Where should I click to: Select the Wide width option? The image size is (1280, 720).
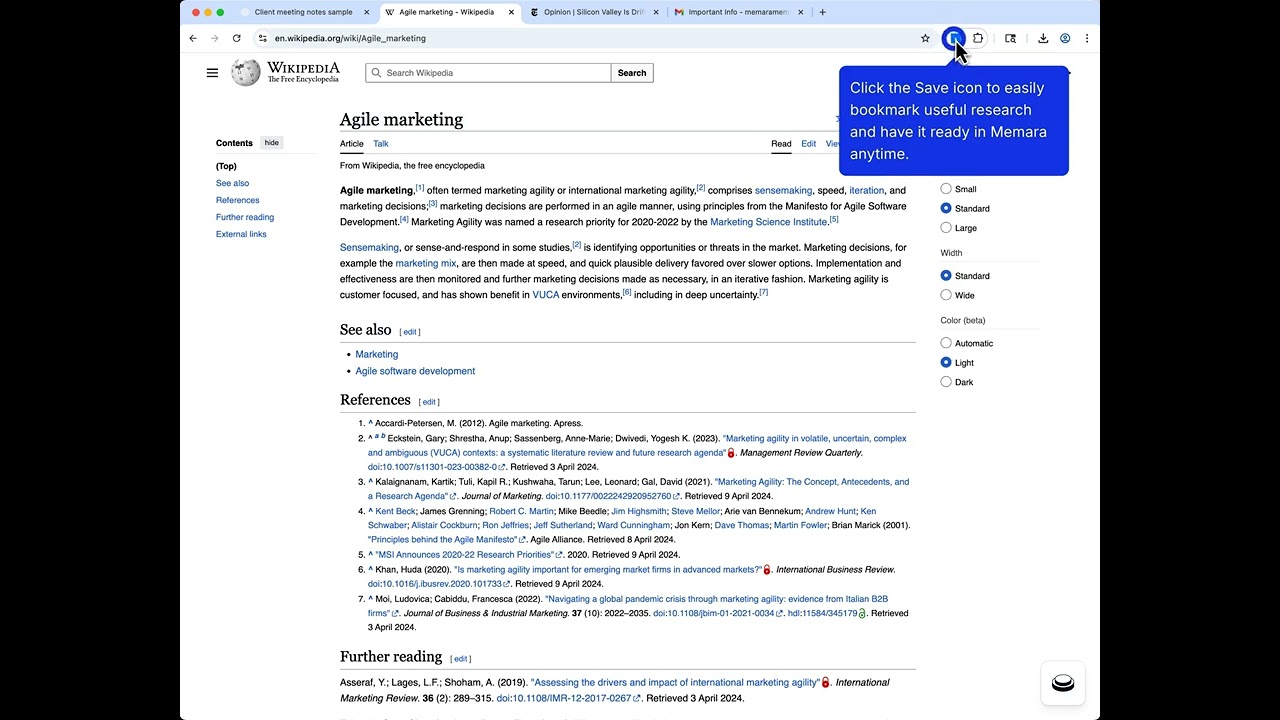pos(946,295)
